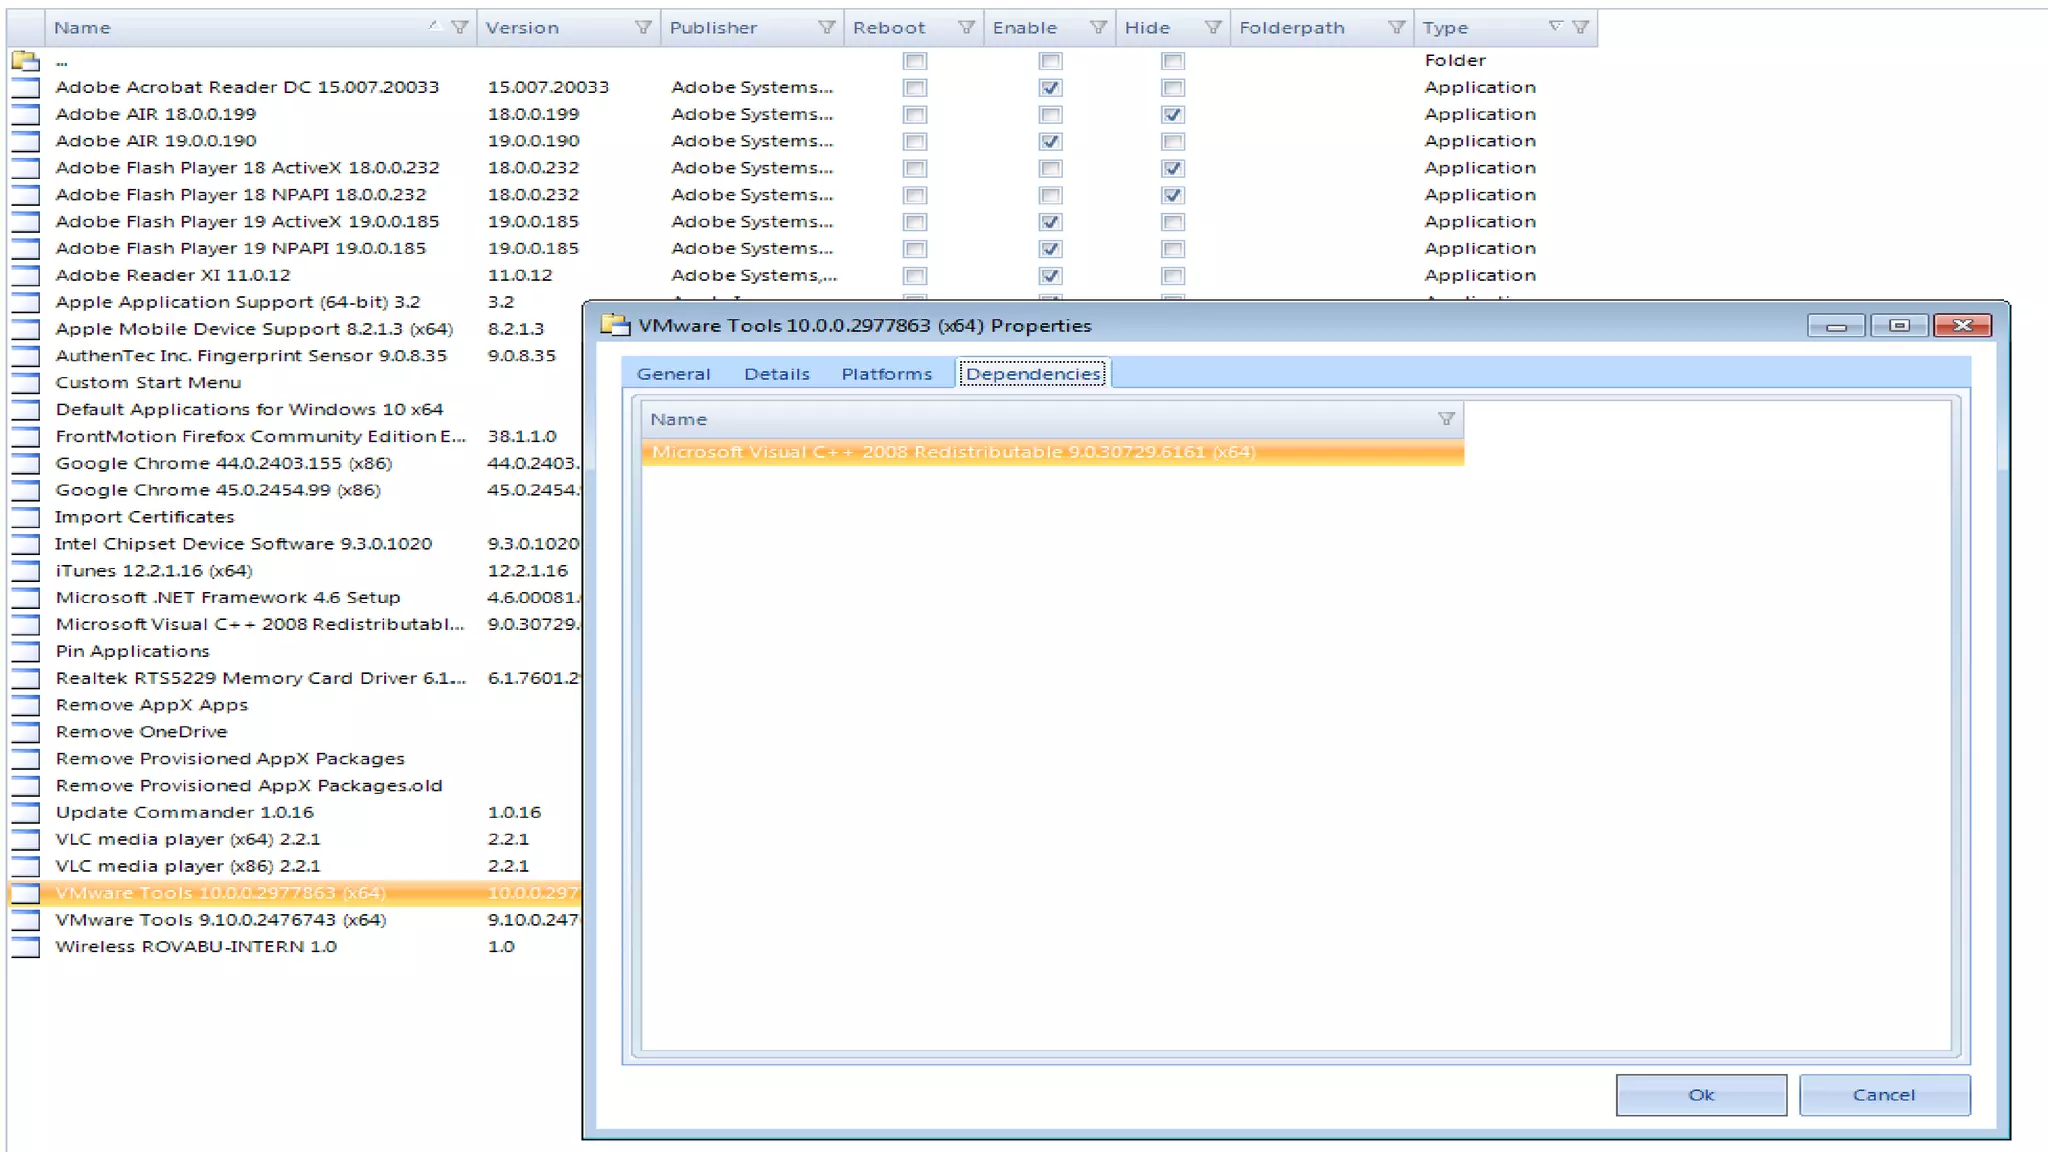This screenshot has width=2048, height=1152.
Task: Select highlighted VMware Tools 10.0.0.2977863 row
Action: [x=295, y=893]
